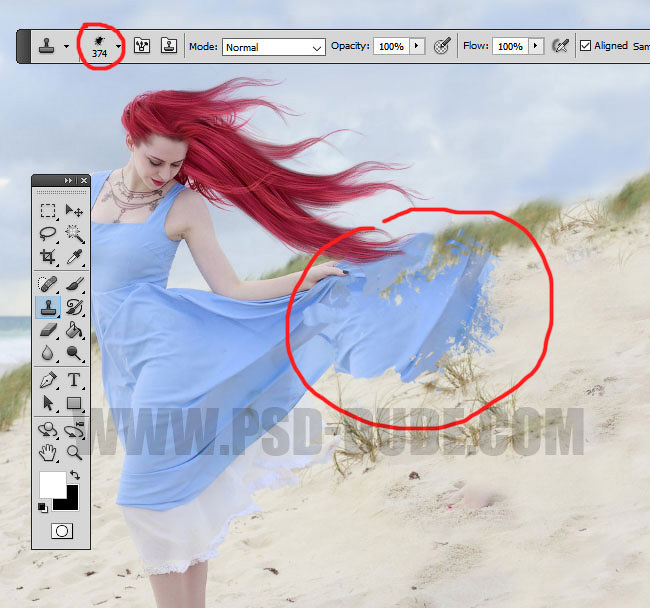Viewport: 650px width, 608px height.
Task: Select the Rectangular Marquee tool
Action: [x=48, y=210]
